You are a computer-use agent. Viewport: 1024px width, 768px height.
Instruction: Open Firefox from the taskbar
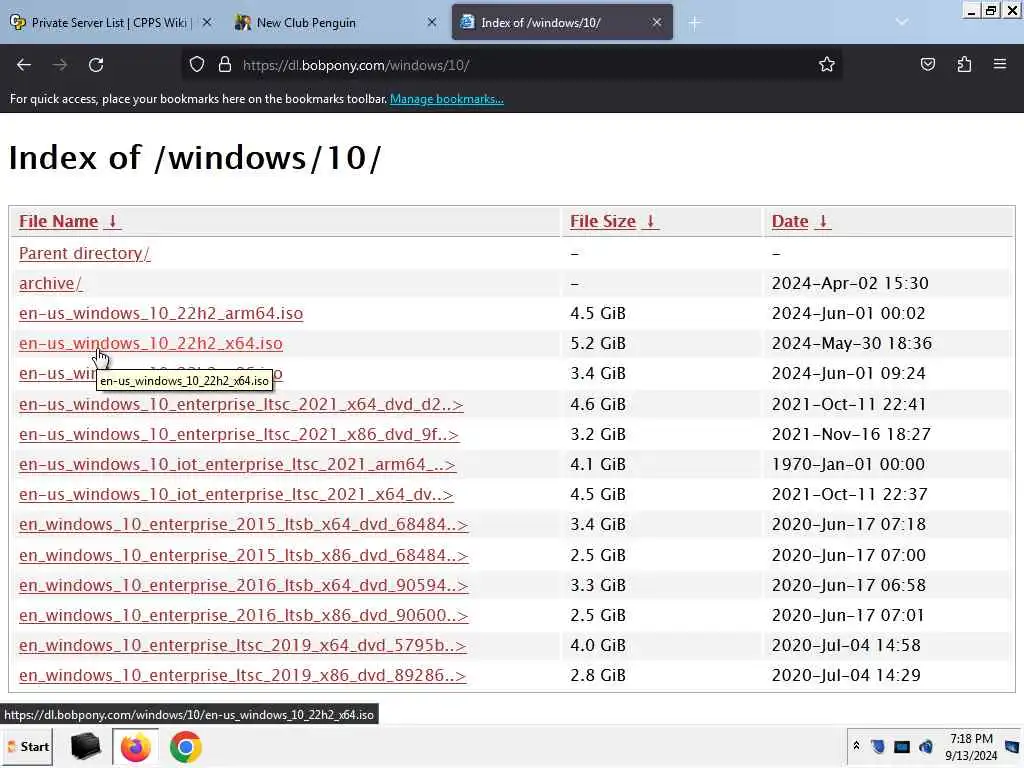click(x=135, y=747)
